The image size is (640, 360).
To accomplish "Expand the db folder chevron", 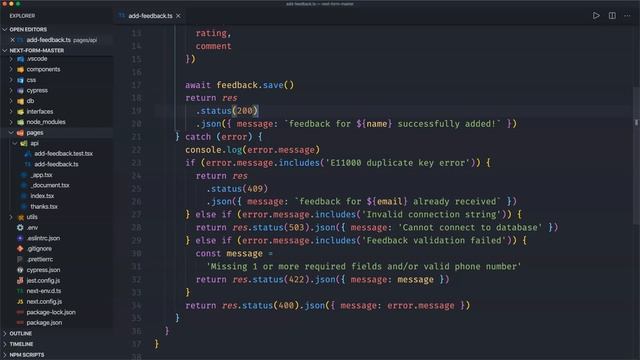I will pos(11,101).
